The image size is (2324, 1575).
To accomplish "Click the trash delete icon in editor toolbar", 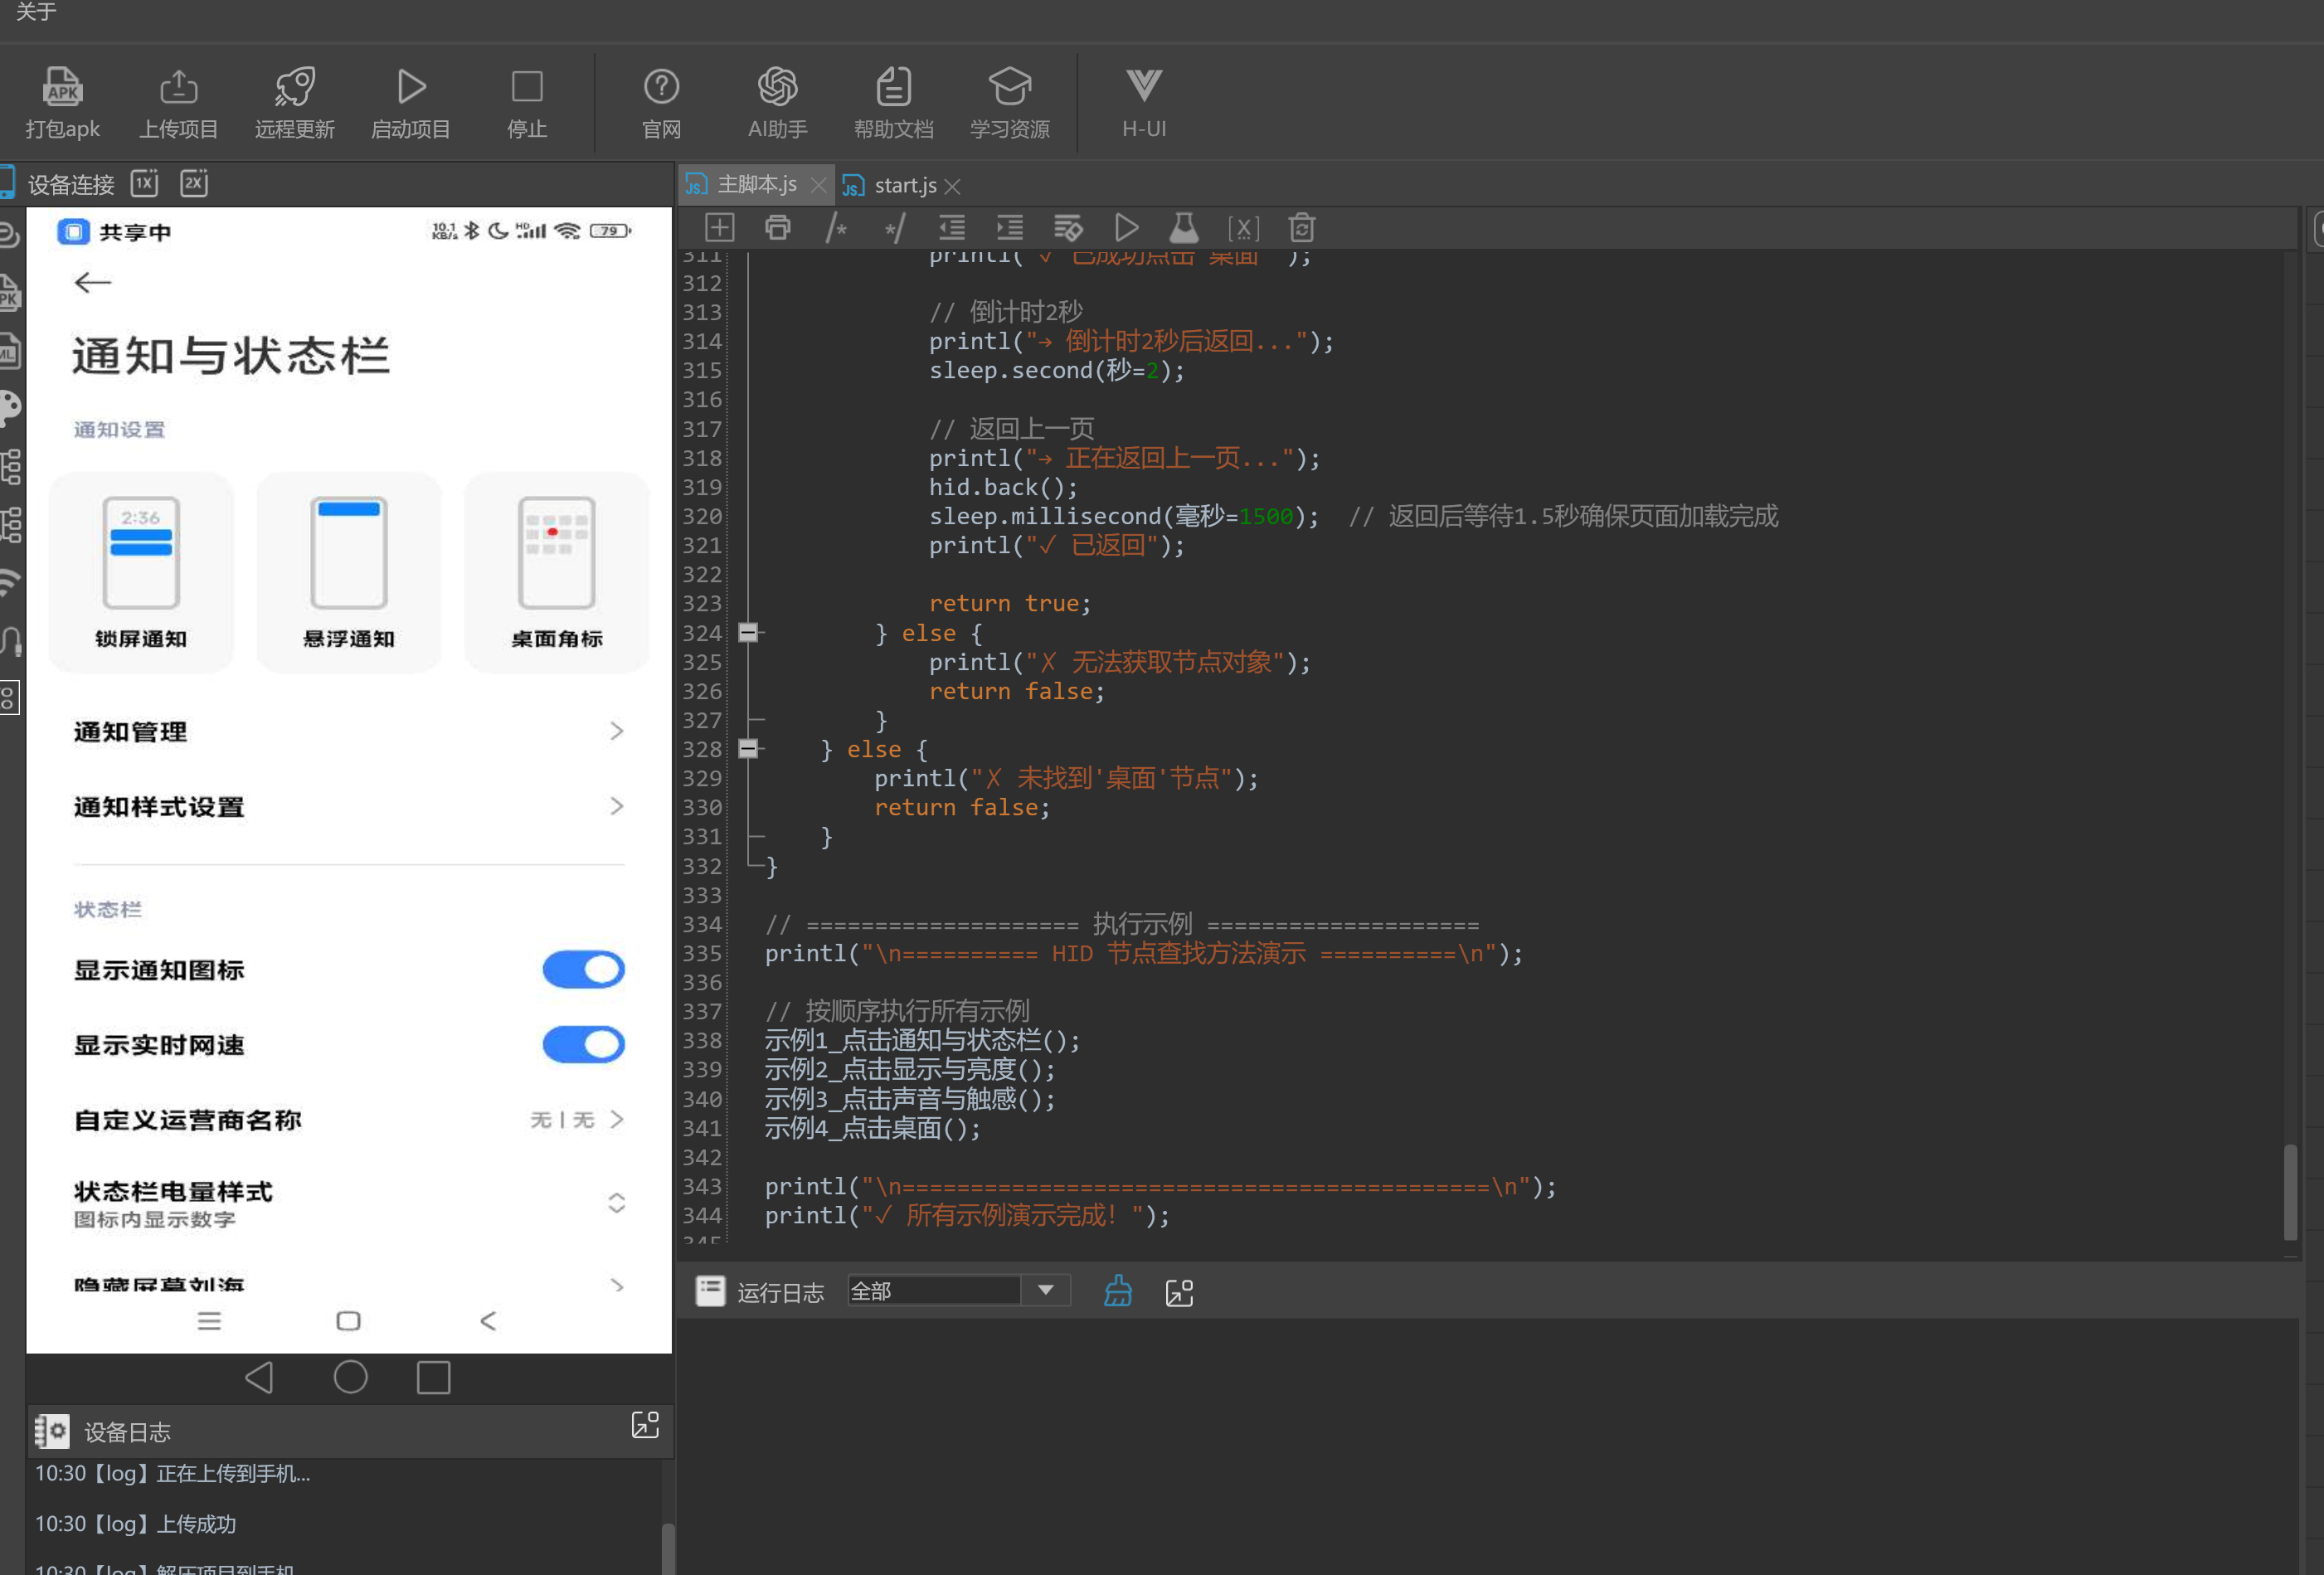I will 1301,228.
